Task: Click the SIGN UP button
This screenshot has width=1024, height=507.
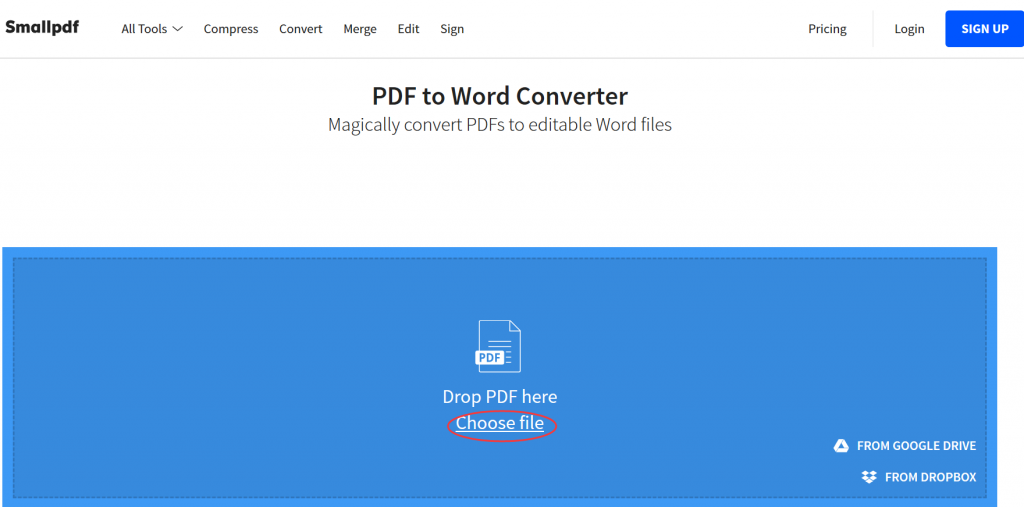Action: (985, 29)
